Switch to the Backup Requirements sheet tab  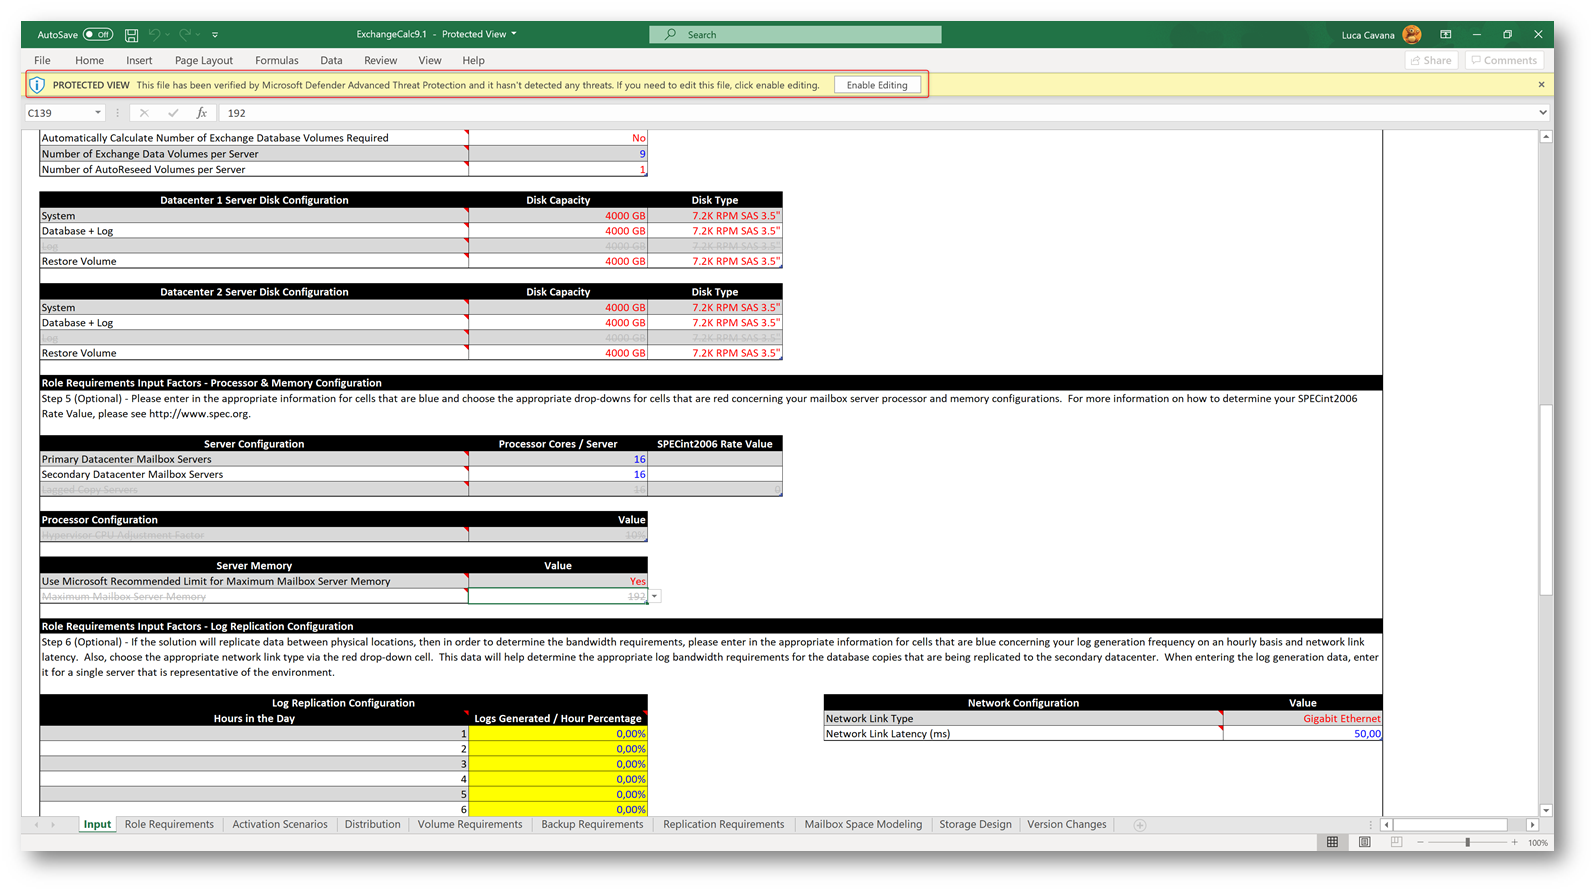592,825
